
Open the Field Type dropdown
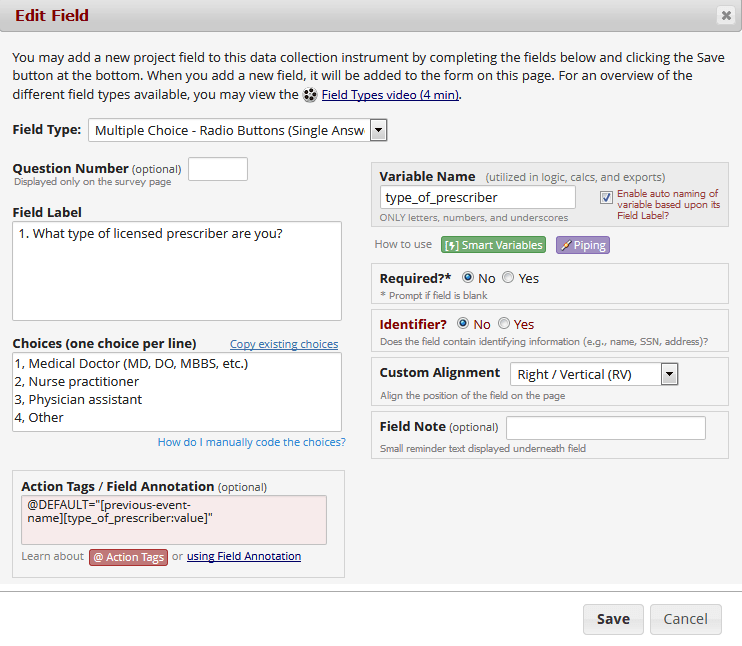click(x=238, y=130)
